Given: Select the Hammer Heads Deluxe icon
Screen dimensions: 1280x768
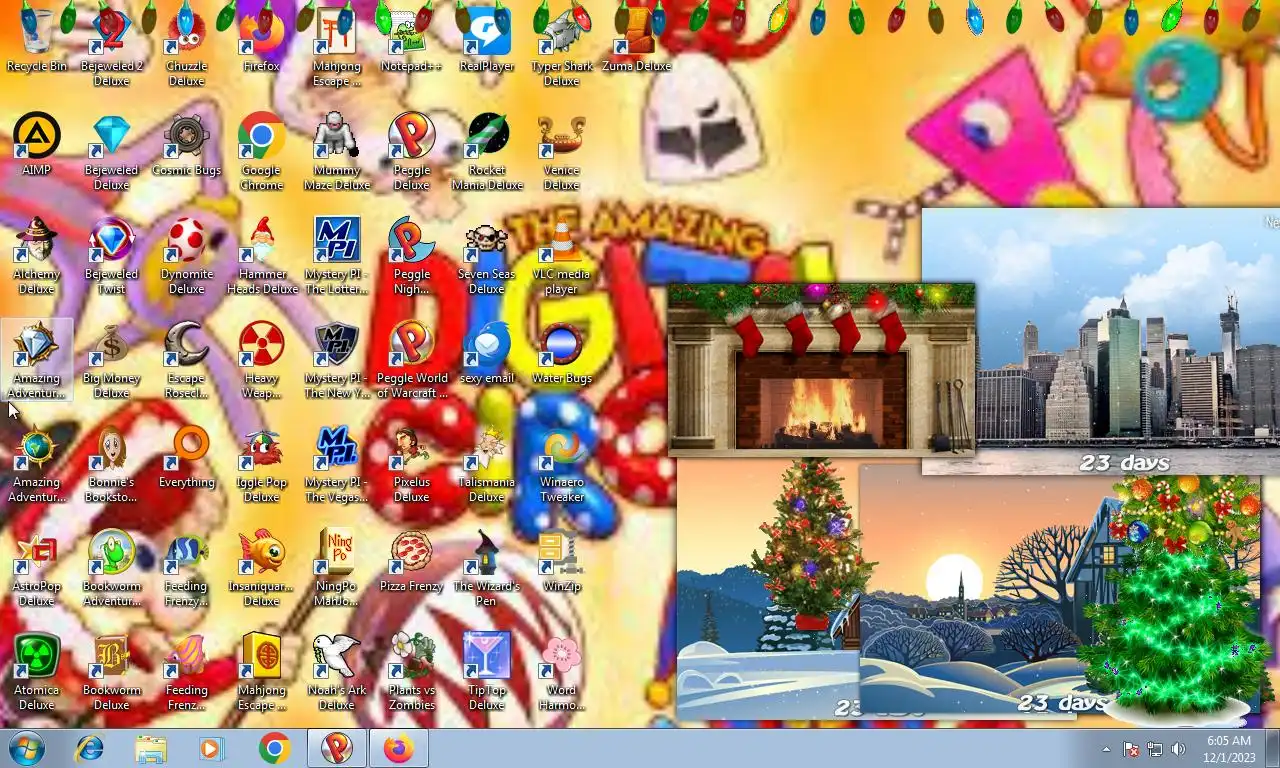Looking at the screenshot, I should pos(261,256).
